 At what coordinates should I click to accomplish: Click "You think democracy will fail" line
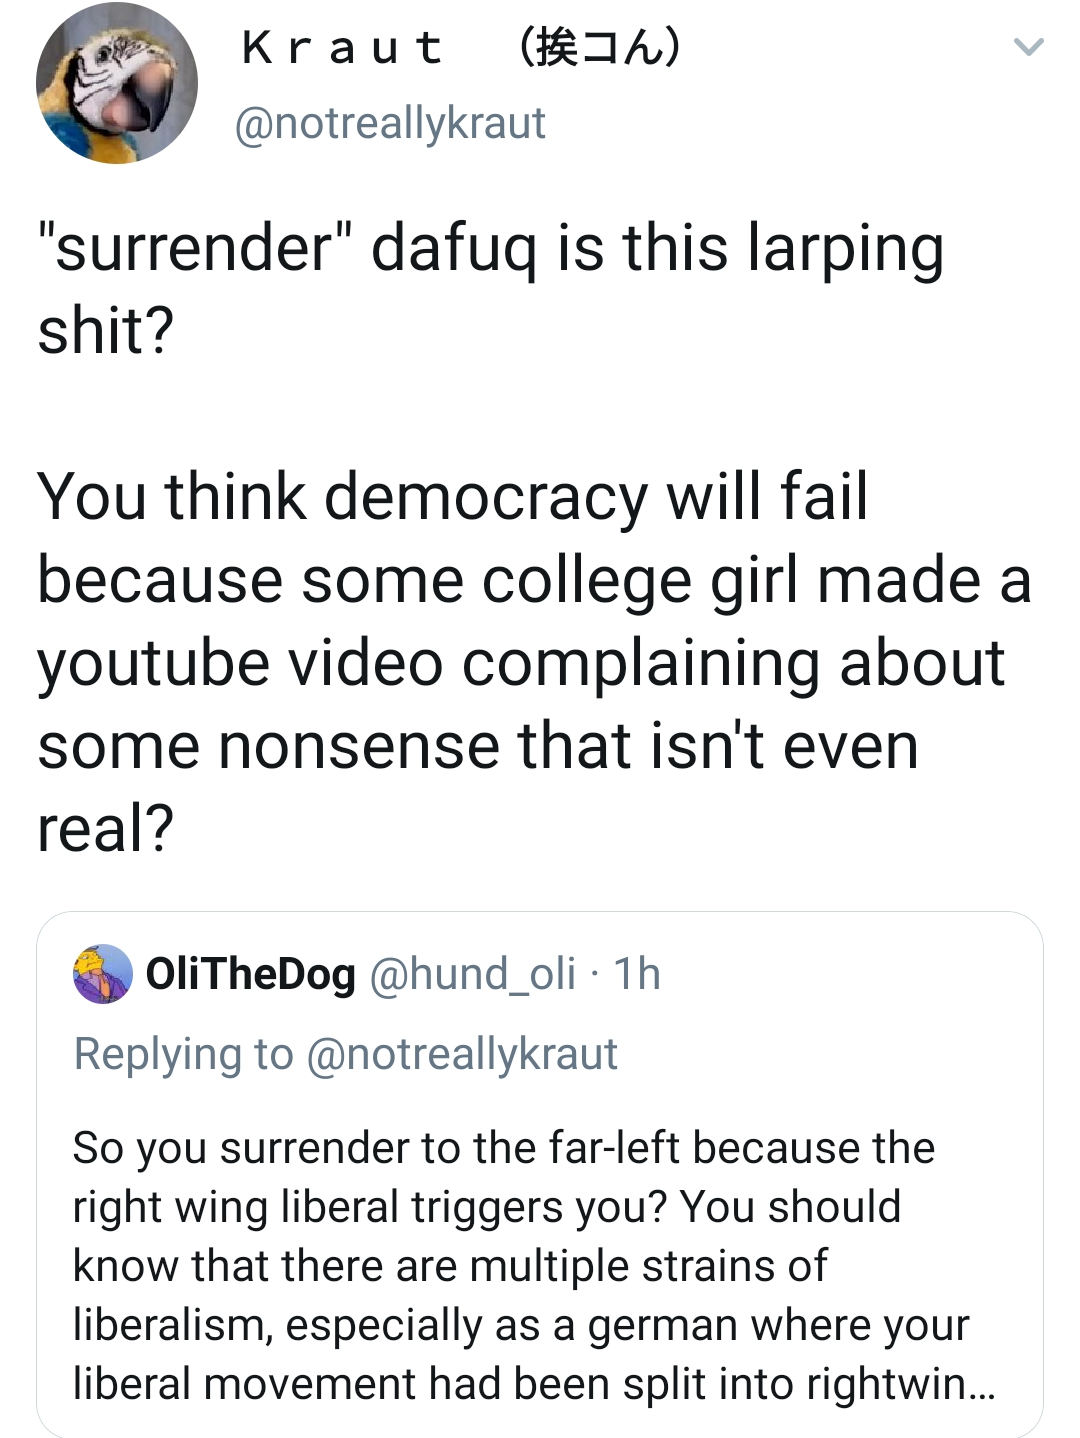tap(452, 496)
